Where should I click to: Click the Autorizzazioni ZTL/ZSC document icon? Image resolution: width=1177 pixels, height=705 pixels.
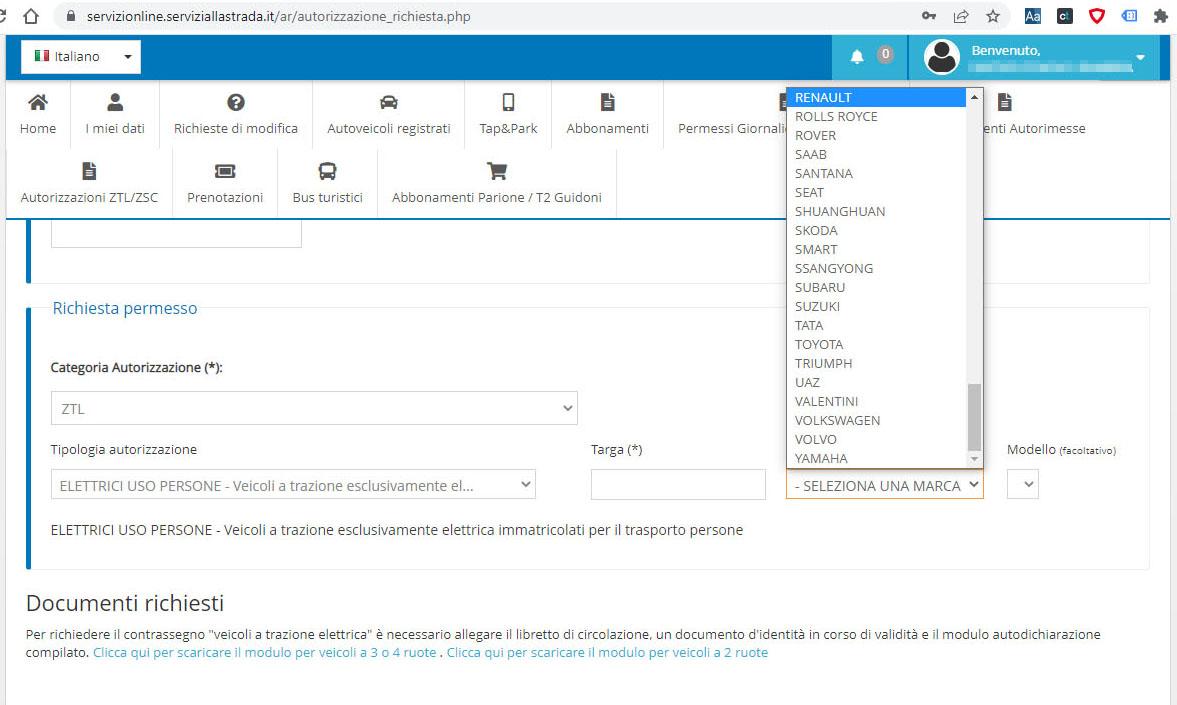coord(89,171)
